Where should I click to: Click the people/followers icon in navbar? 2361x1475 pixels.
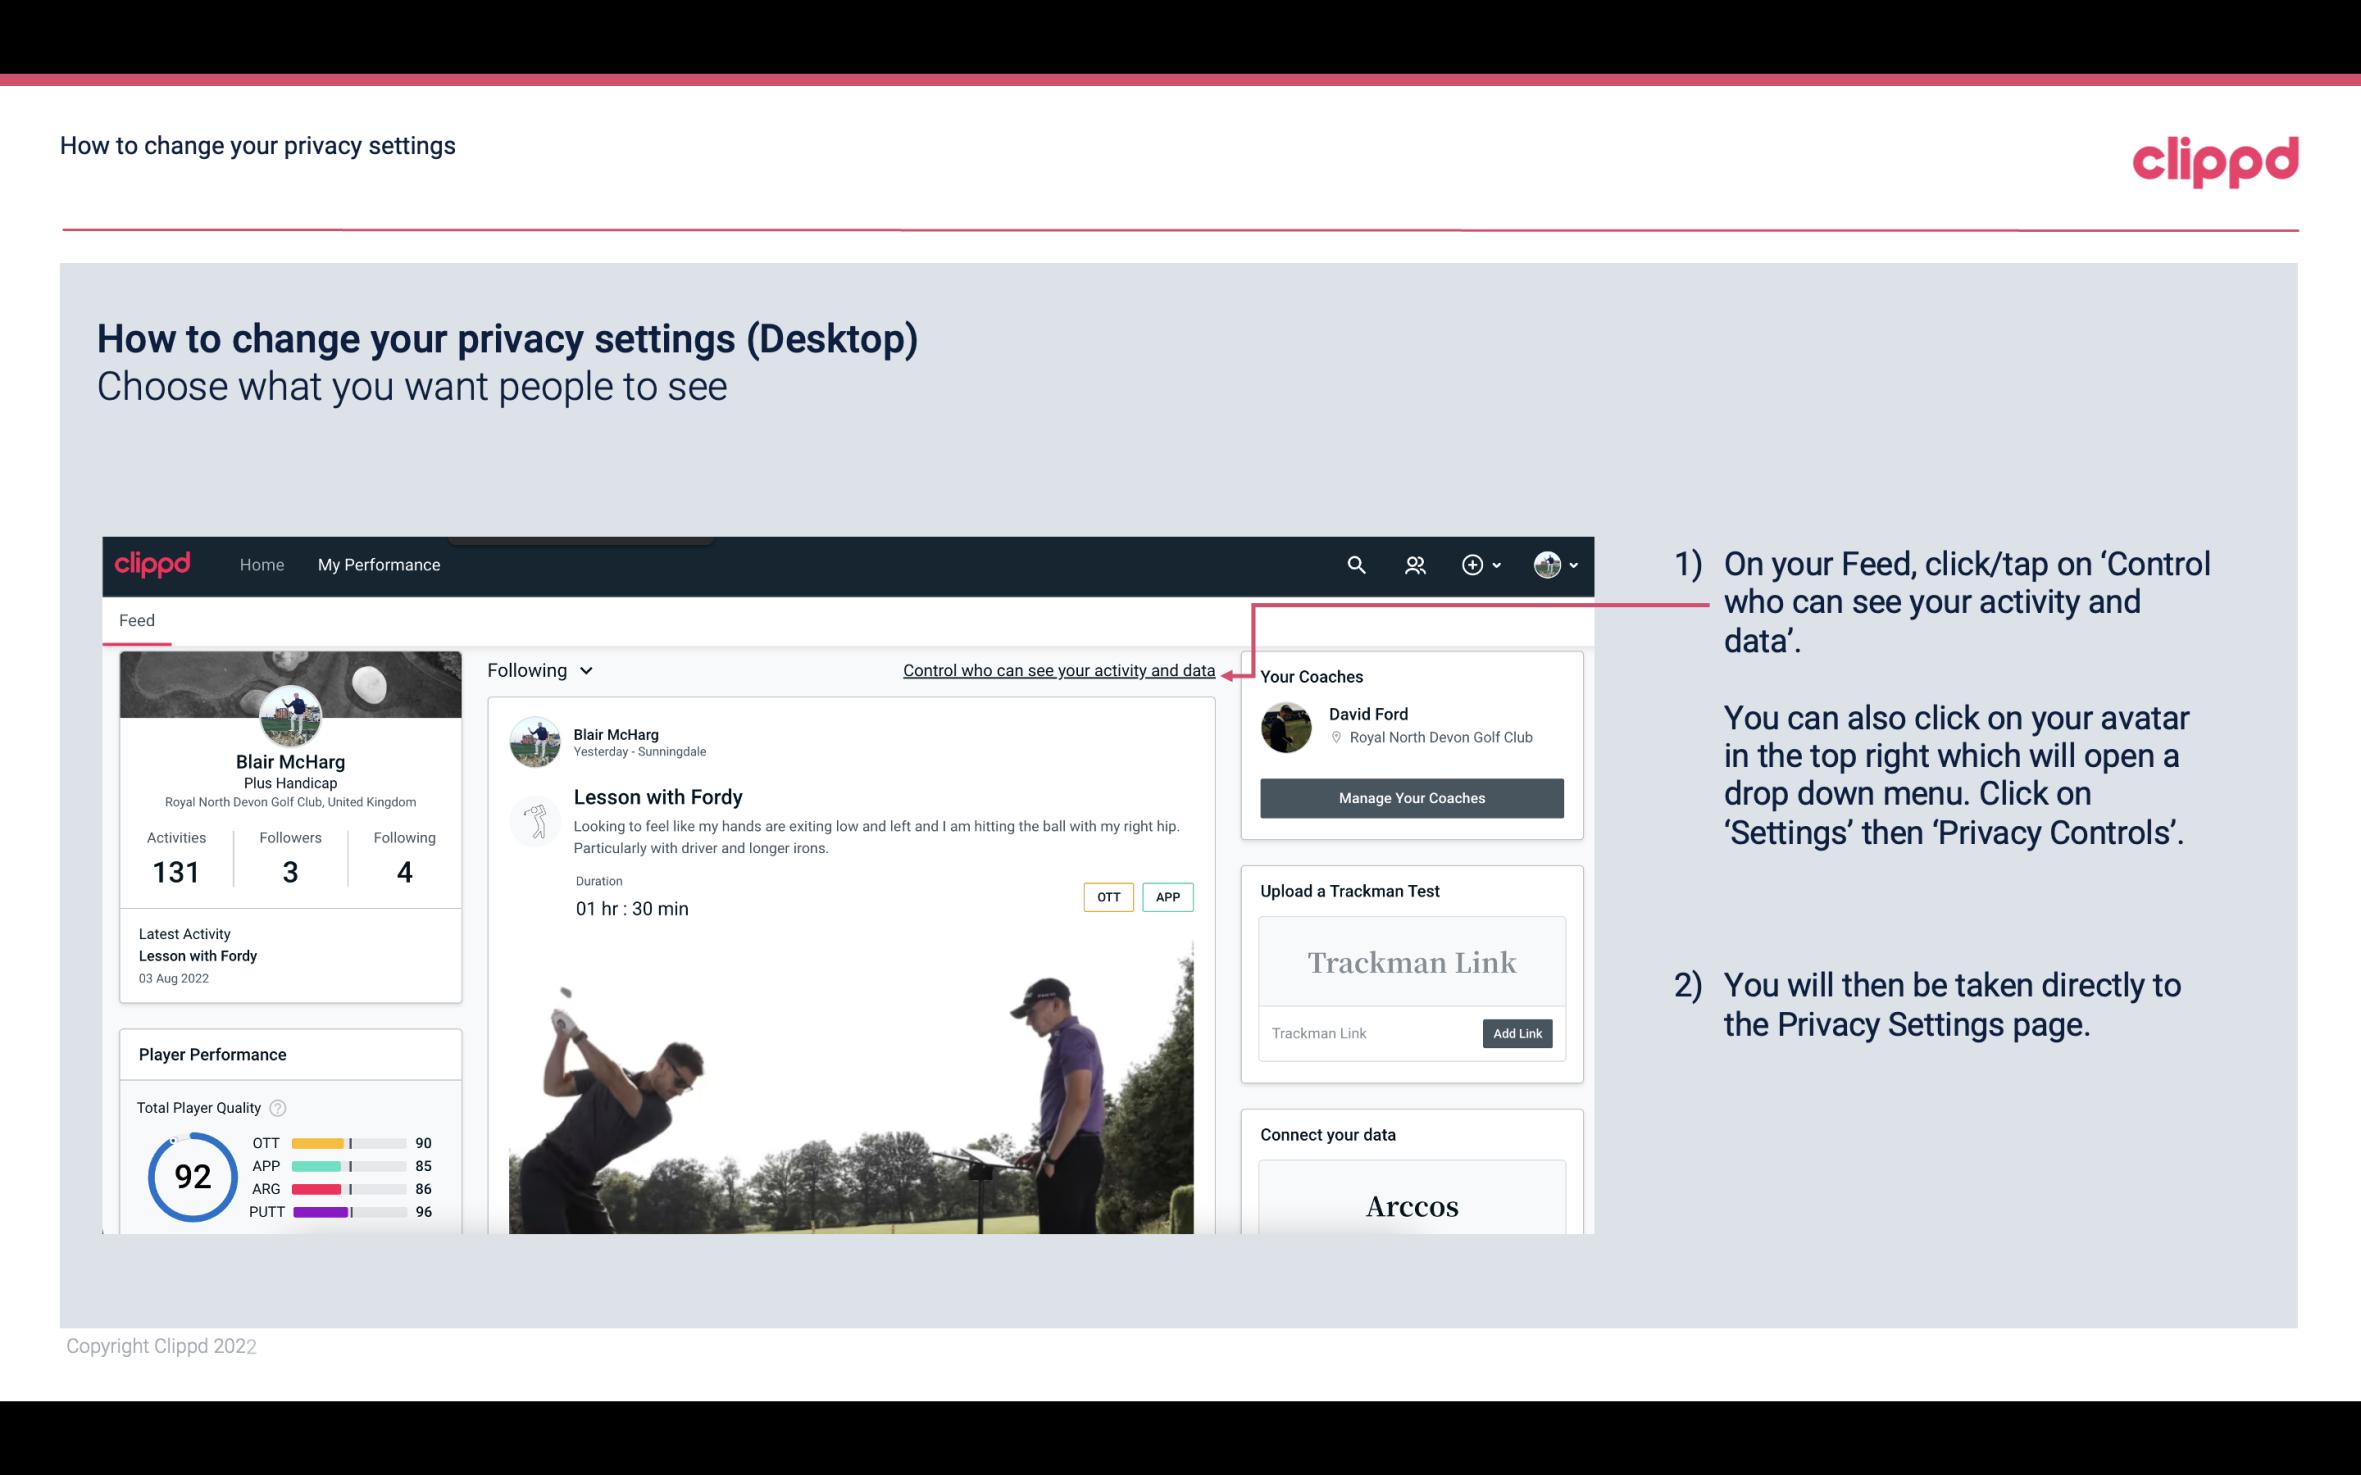(1413, 564)
